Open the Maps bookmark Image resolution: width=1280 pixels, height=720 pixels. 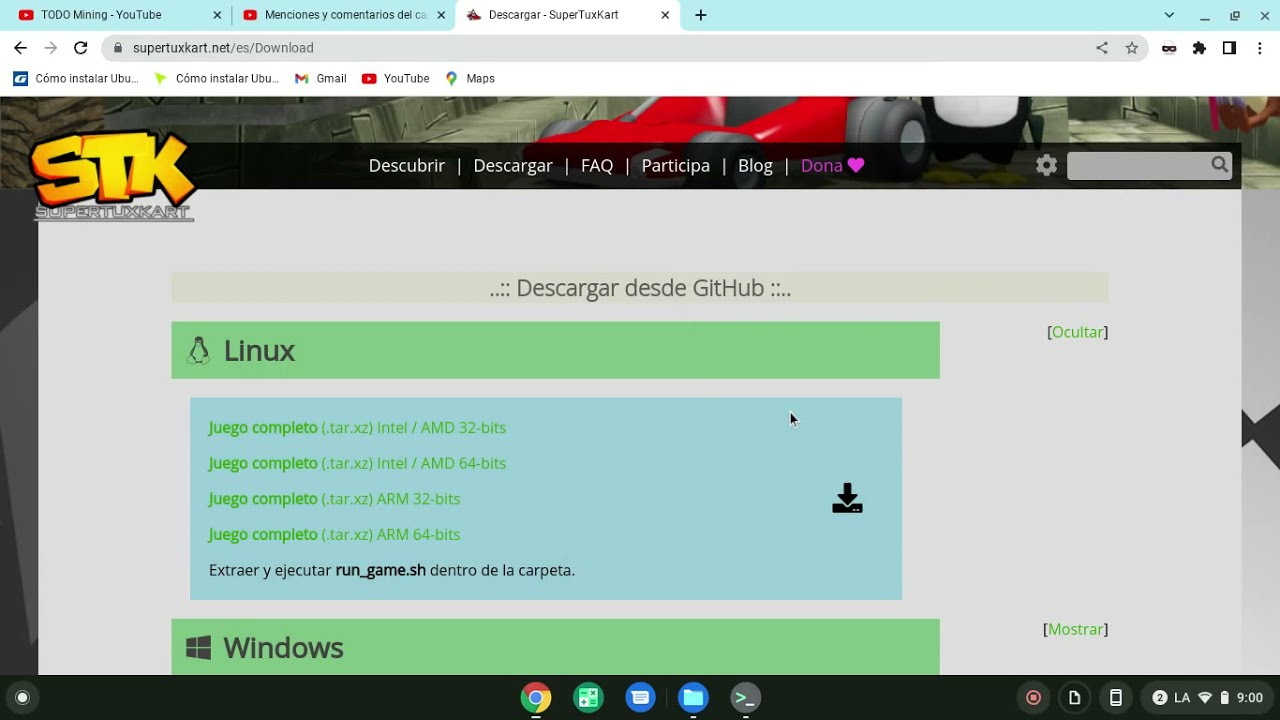pyautogui.click(x=470, y=78)
